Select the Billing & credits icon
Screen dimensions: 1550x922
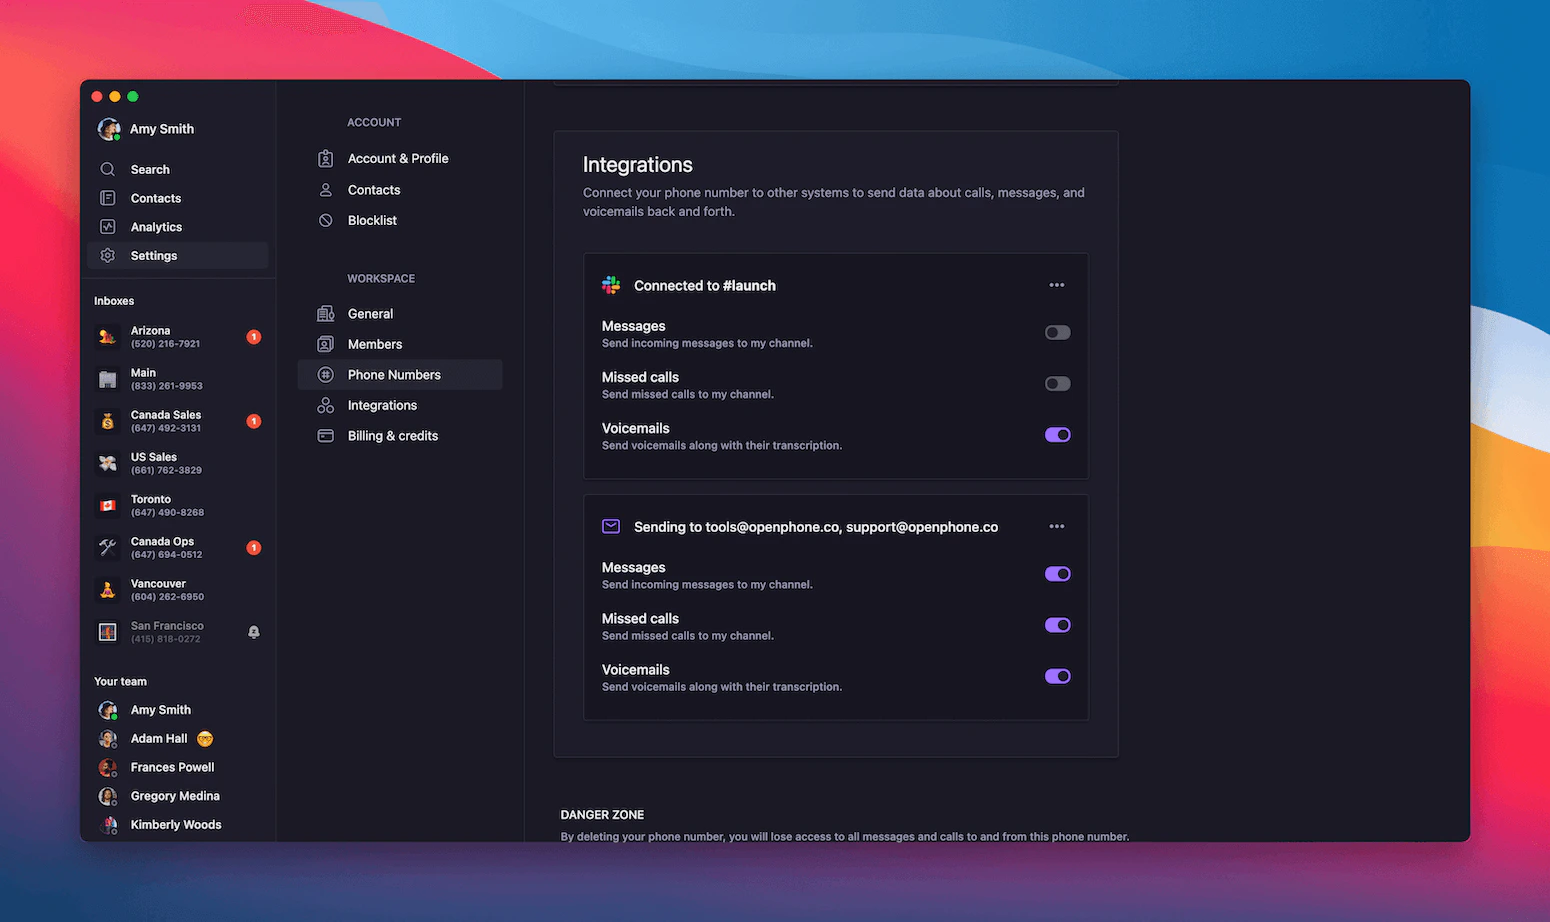click(325, 436)
